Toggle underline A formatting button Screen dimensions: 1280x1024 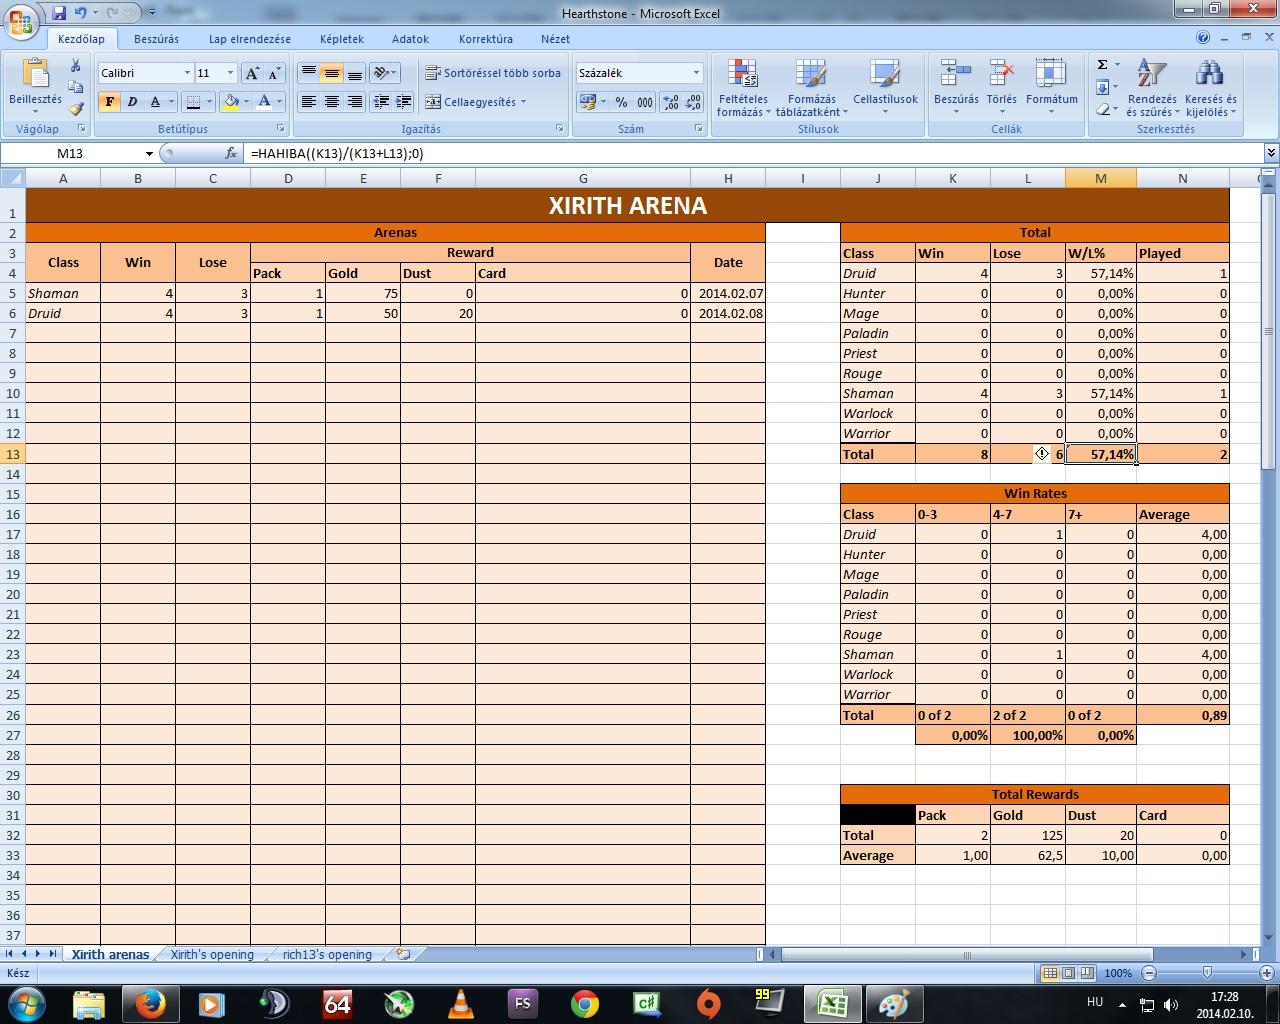(x=155, y=102)
